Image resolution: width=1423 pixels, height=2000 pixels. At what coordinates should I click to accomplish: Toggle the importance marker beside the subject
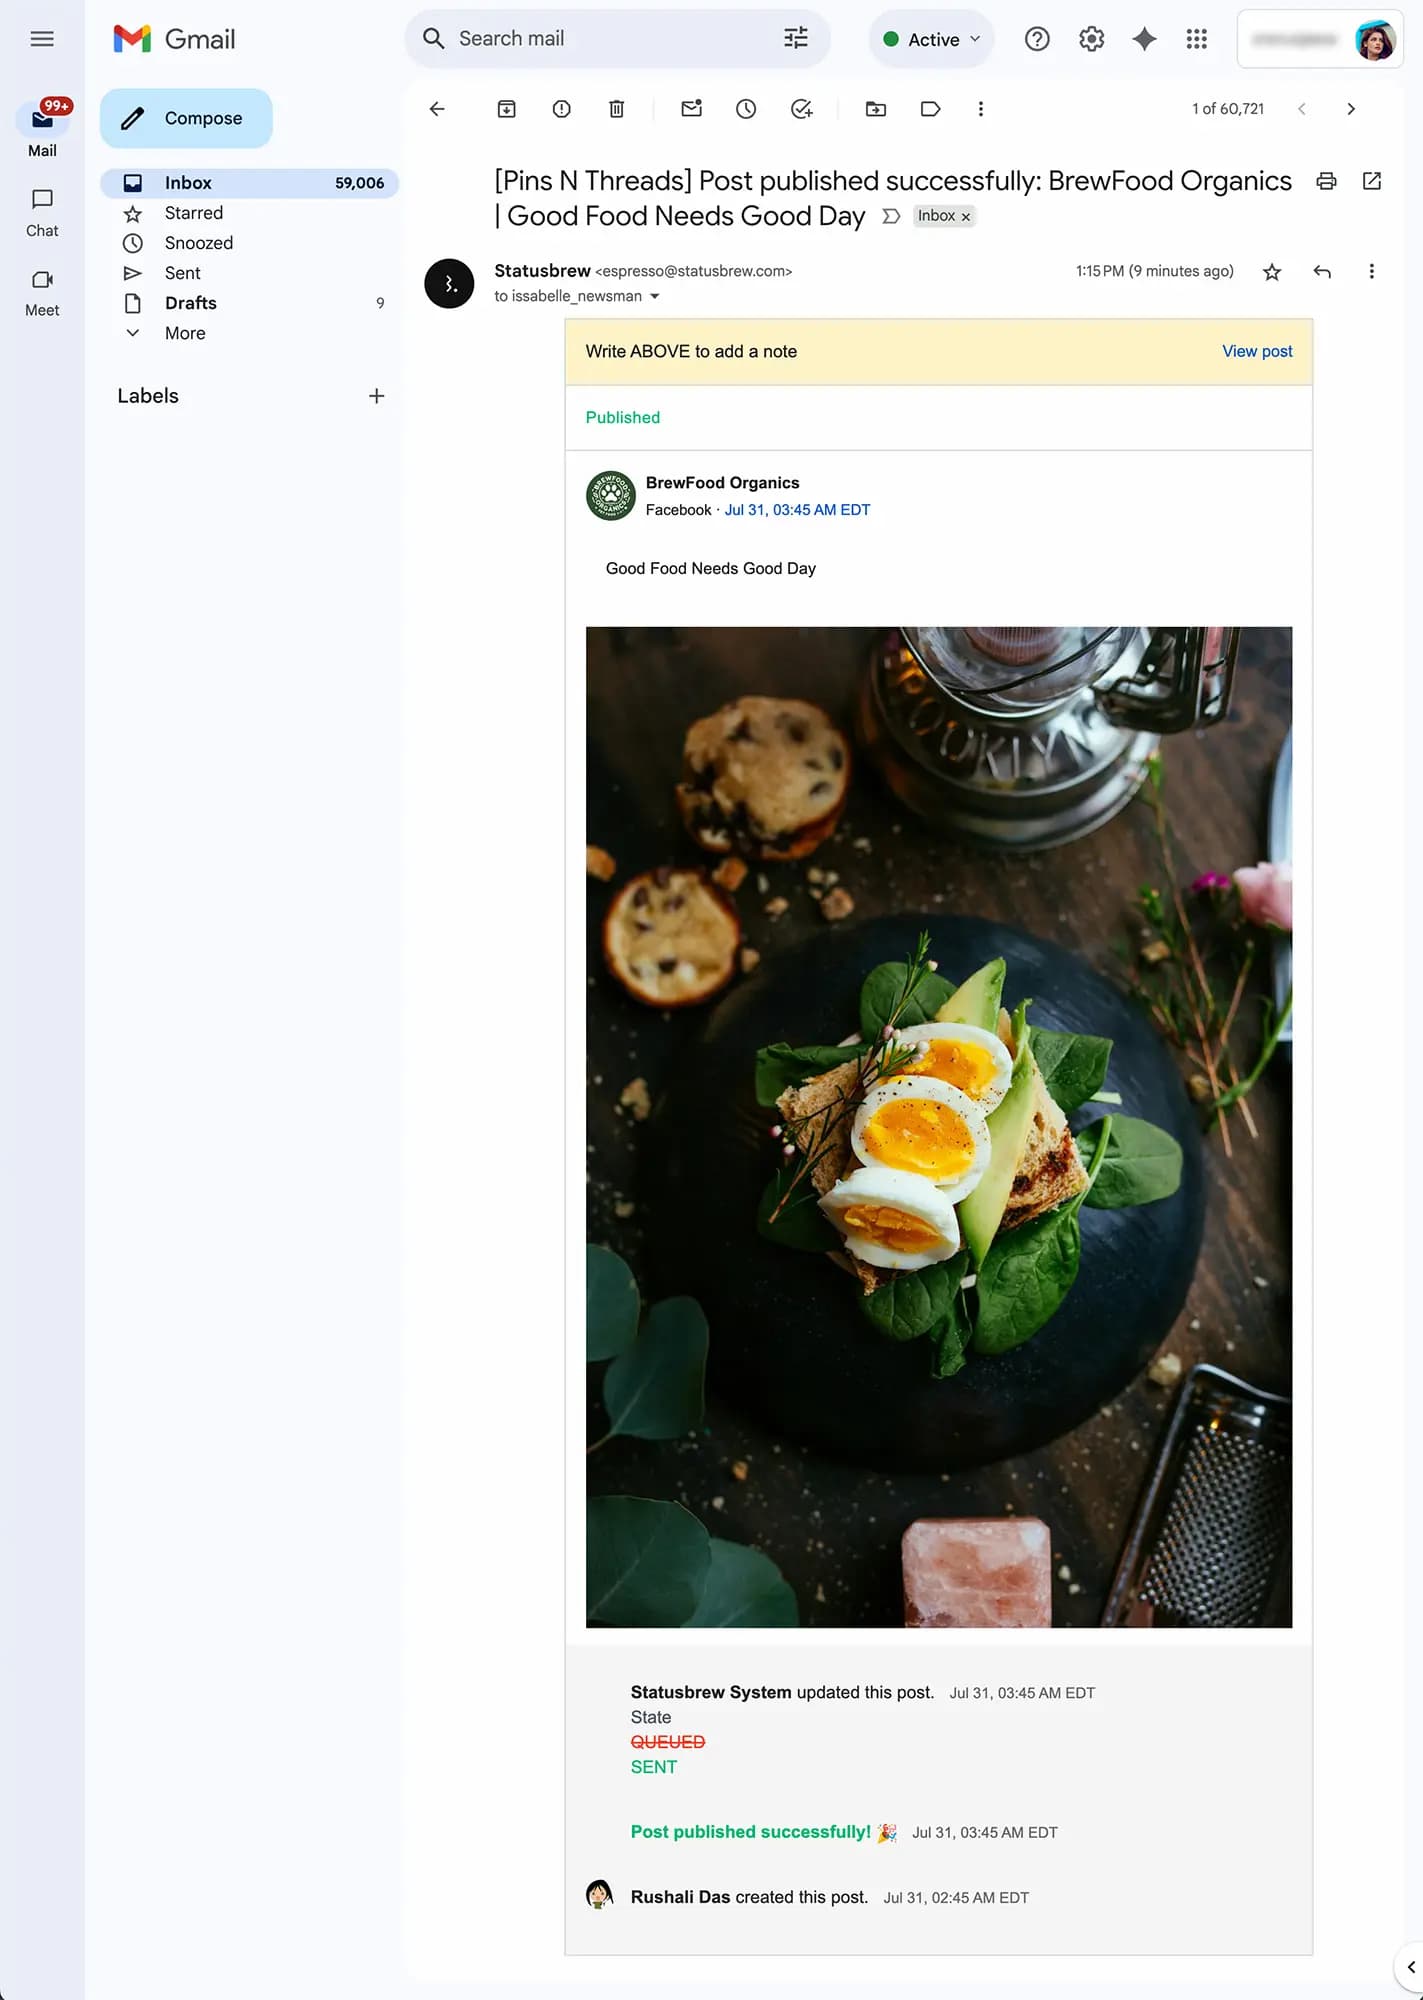point(891,216)
